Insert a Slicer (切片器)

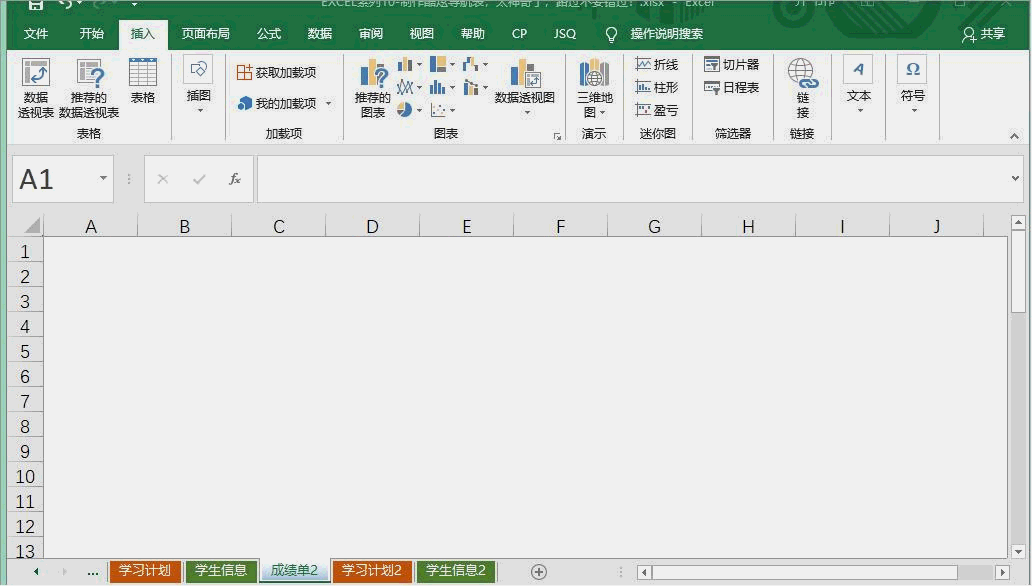732,65
